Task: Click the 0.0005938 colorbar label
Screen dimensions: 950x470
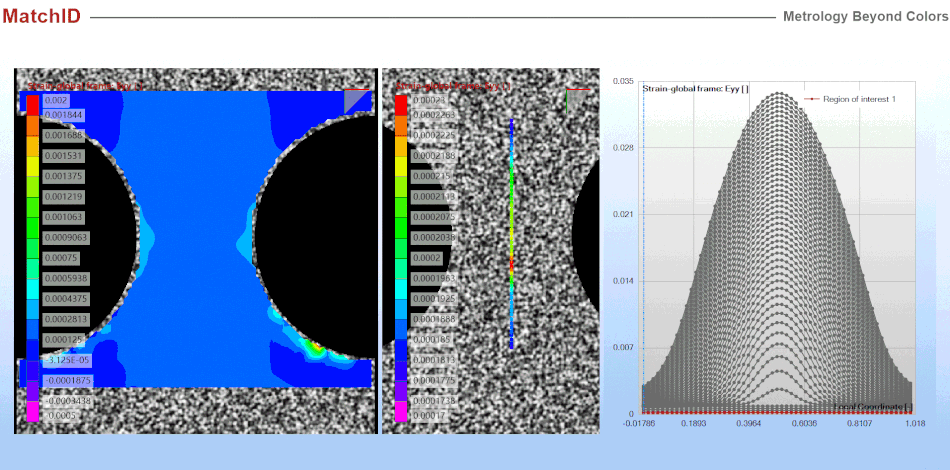Action: click(66, 279)
